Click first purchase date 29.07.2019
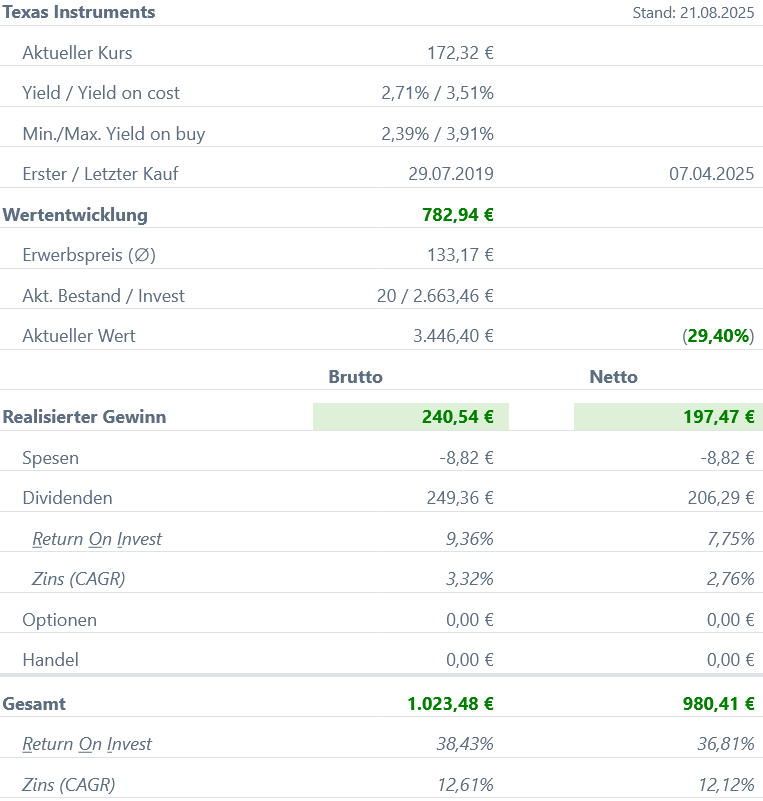The height and width of the screenshot is (801, 763). 450,174
